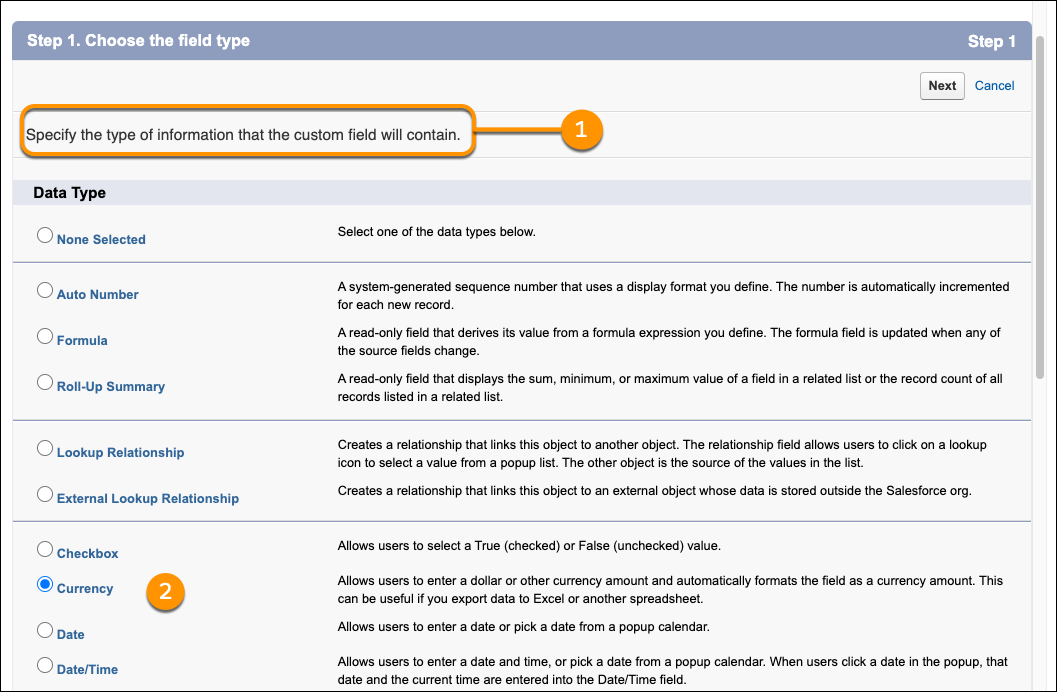Screen dimensions: 1057x692
Task: Click the orange callout marker numbered 2
Action: (165, 592)
